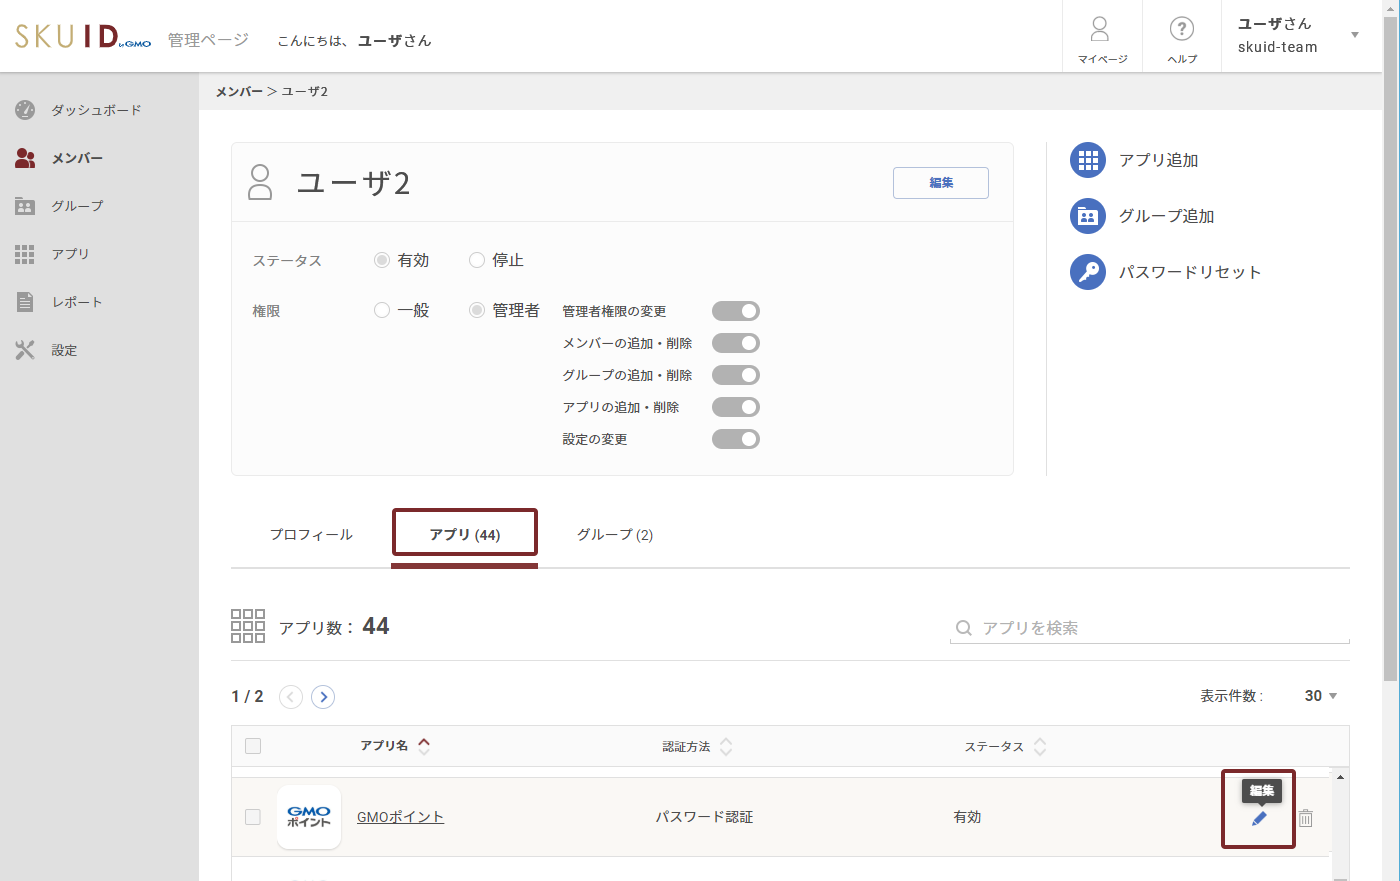
Task: Enable the 停止 status radio button
Action: click(x=477, y=260)
